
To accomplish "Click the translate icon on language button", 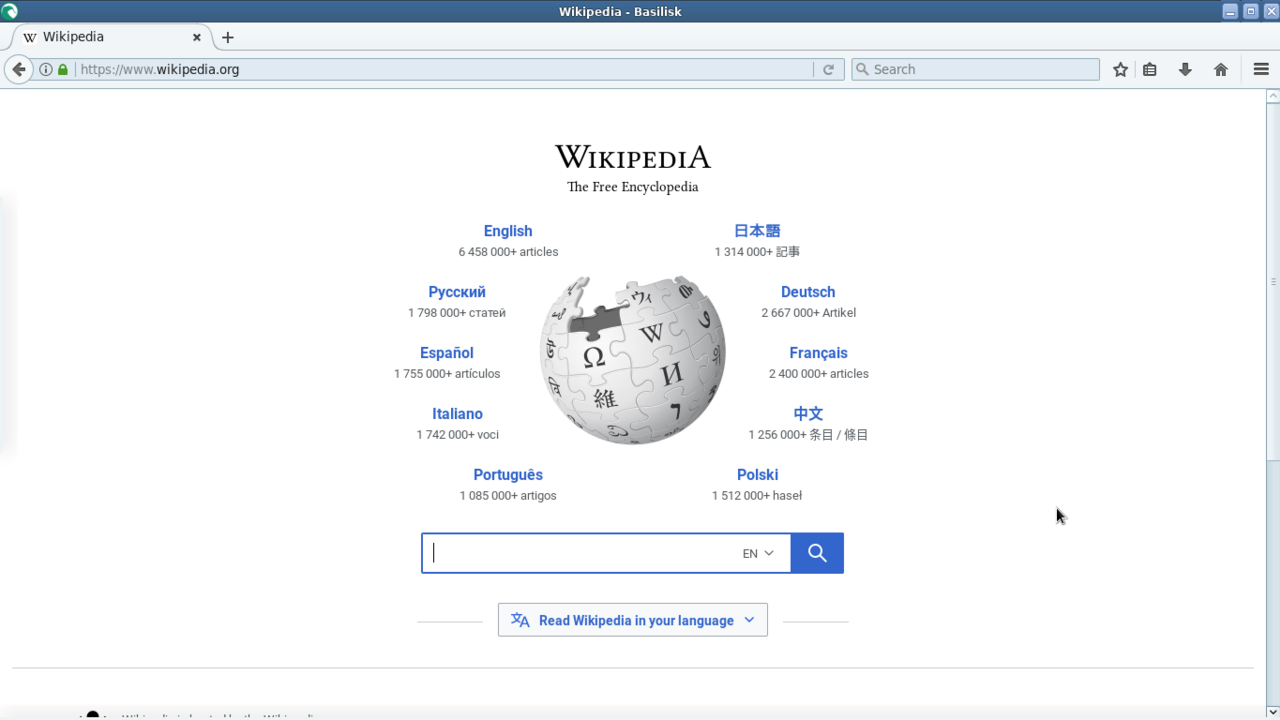I will [x=520, y=620].
